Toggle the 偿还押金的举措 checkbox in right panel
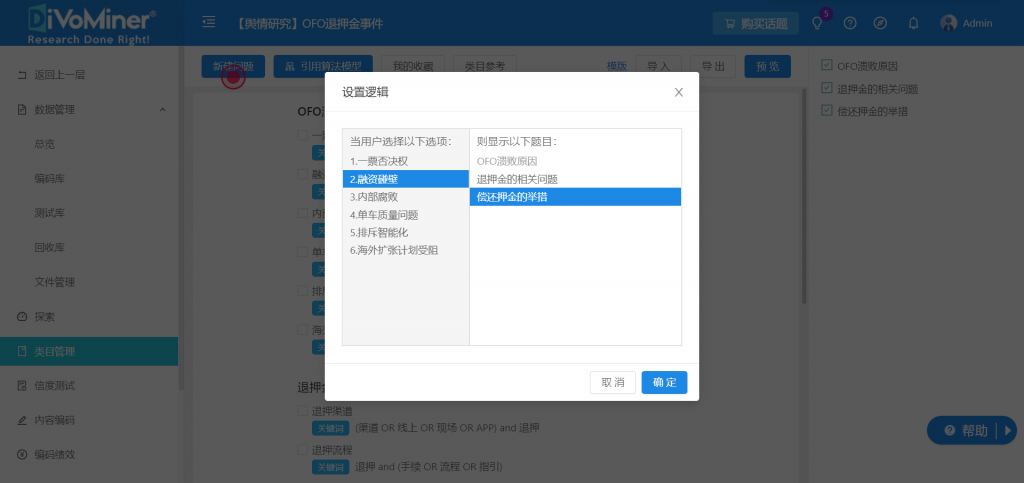The height and width of the screenshot is (483, 1024). [827, 110]
